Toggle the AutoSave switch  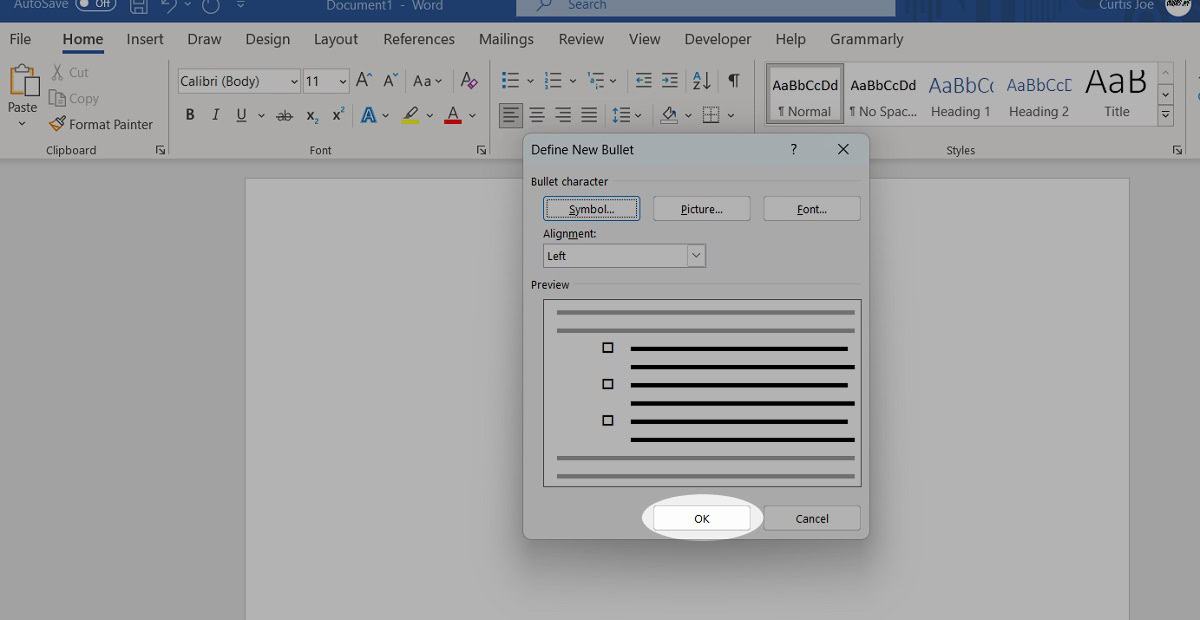tap(95, 5)
